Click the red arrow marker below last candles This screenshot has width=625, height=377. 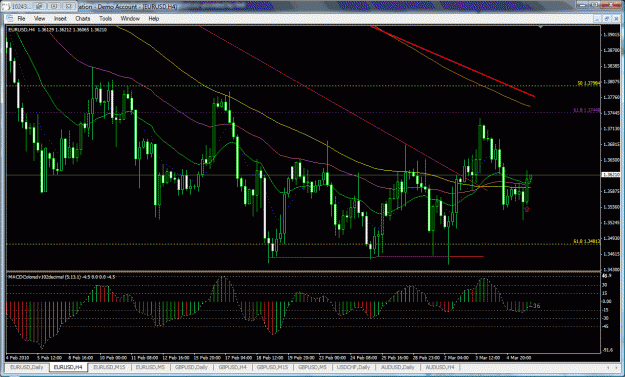527,209
